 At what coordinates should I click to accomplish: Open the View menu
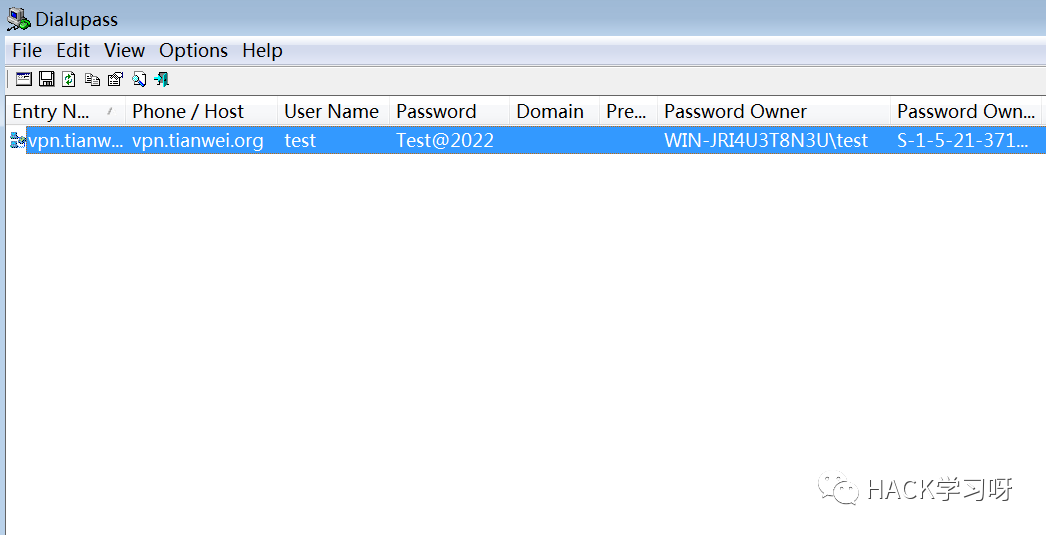click(x=124, y=50)
